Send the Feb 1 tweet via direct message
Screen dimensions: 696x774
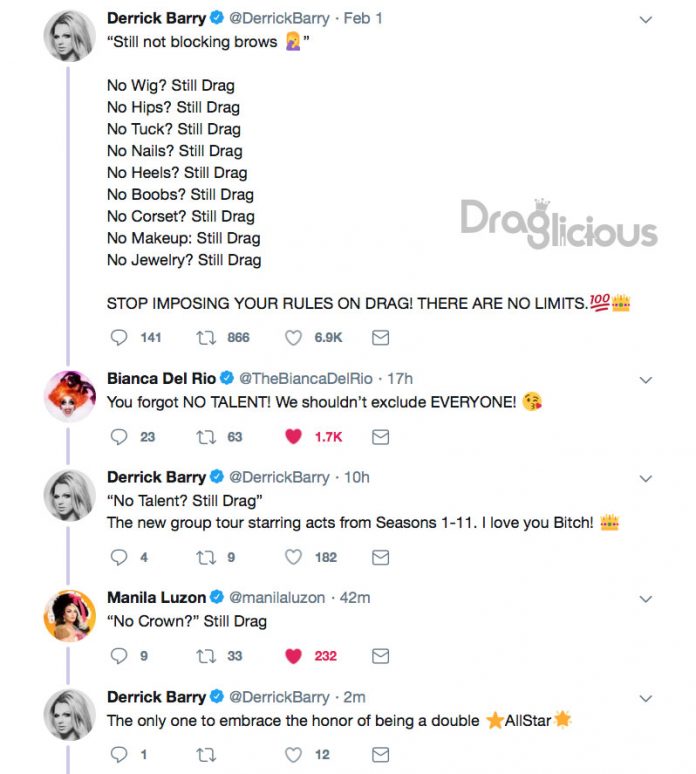(380, 338)
